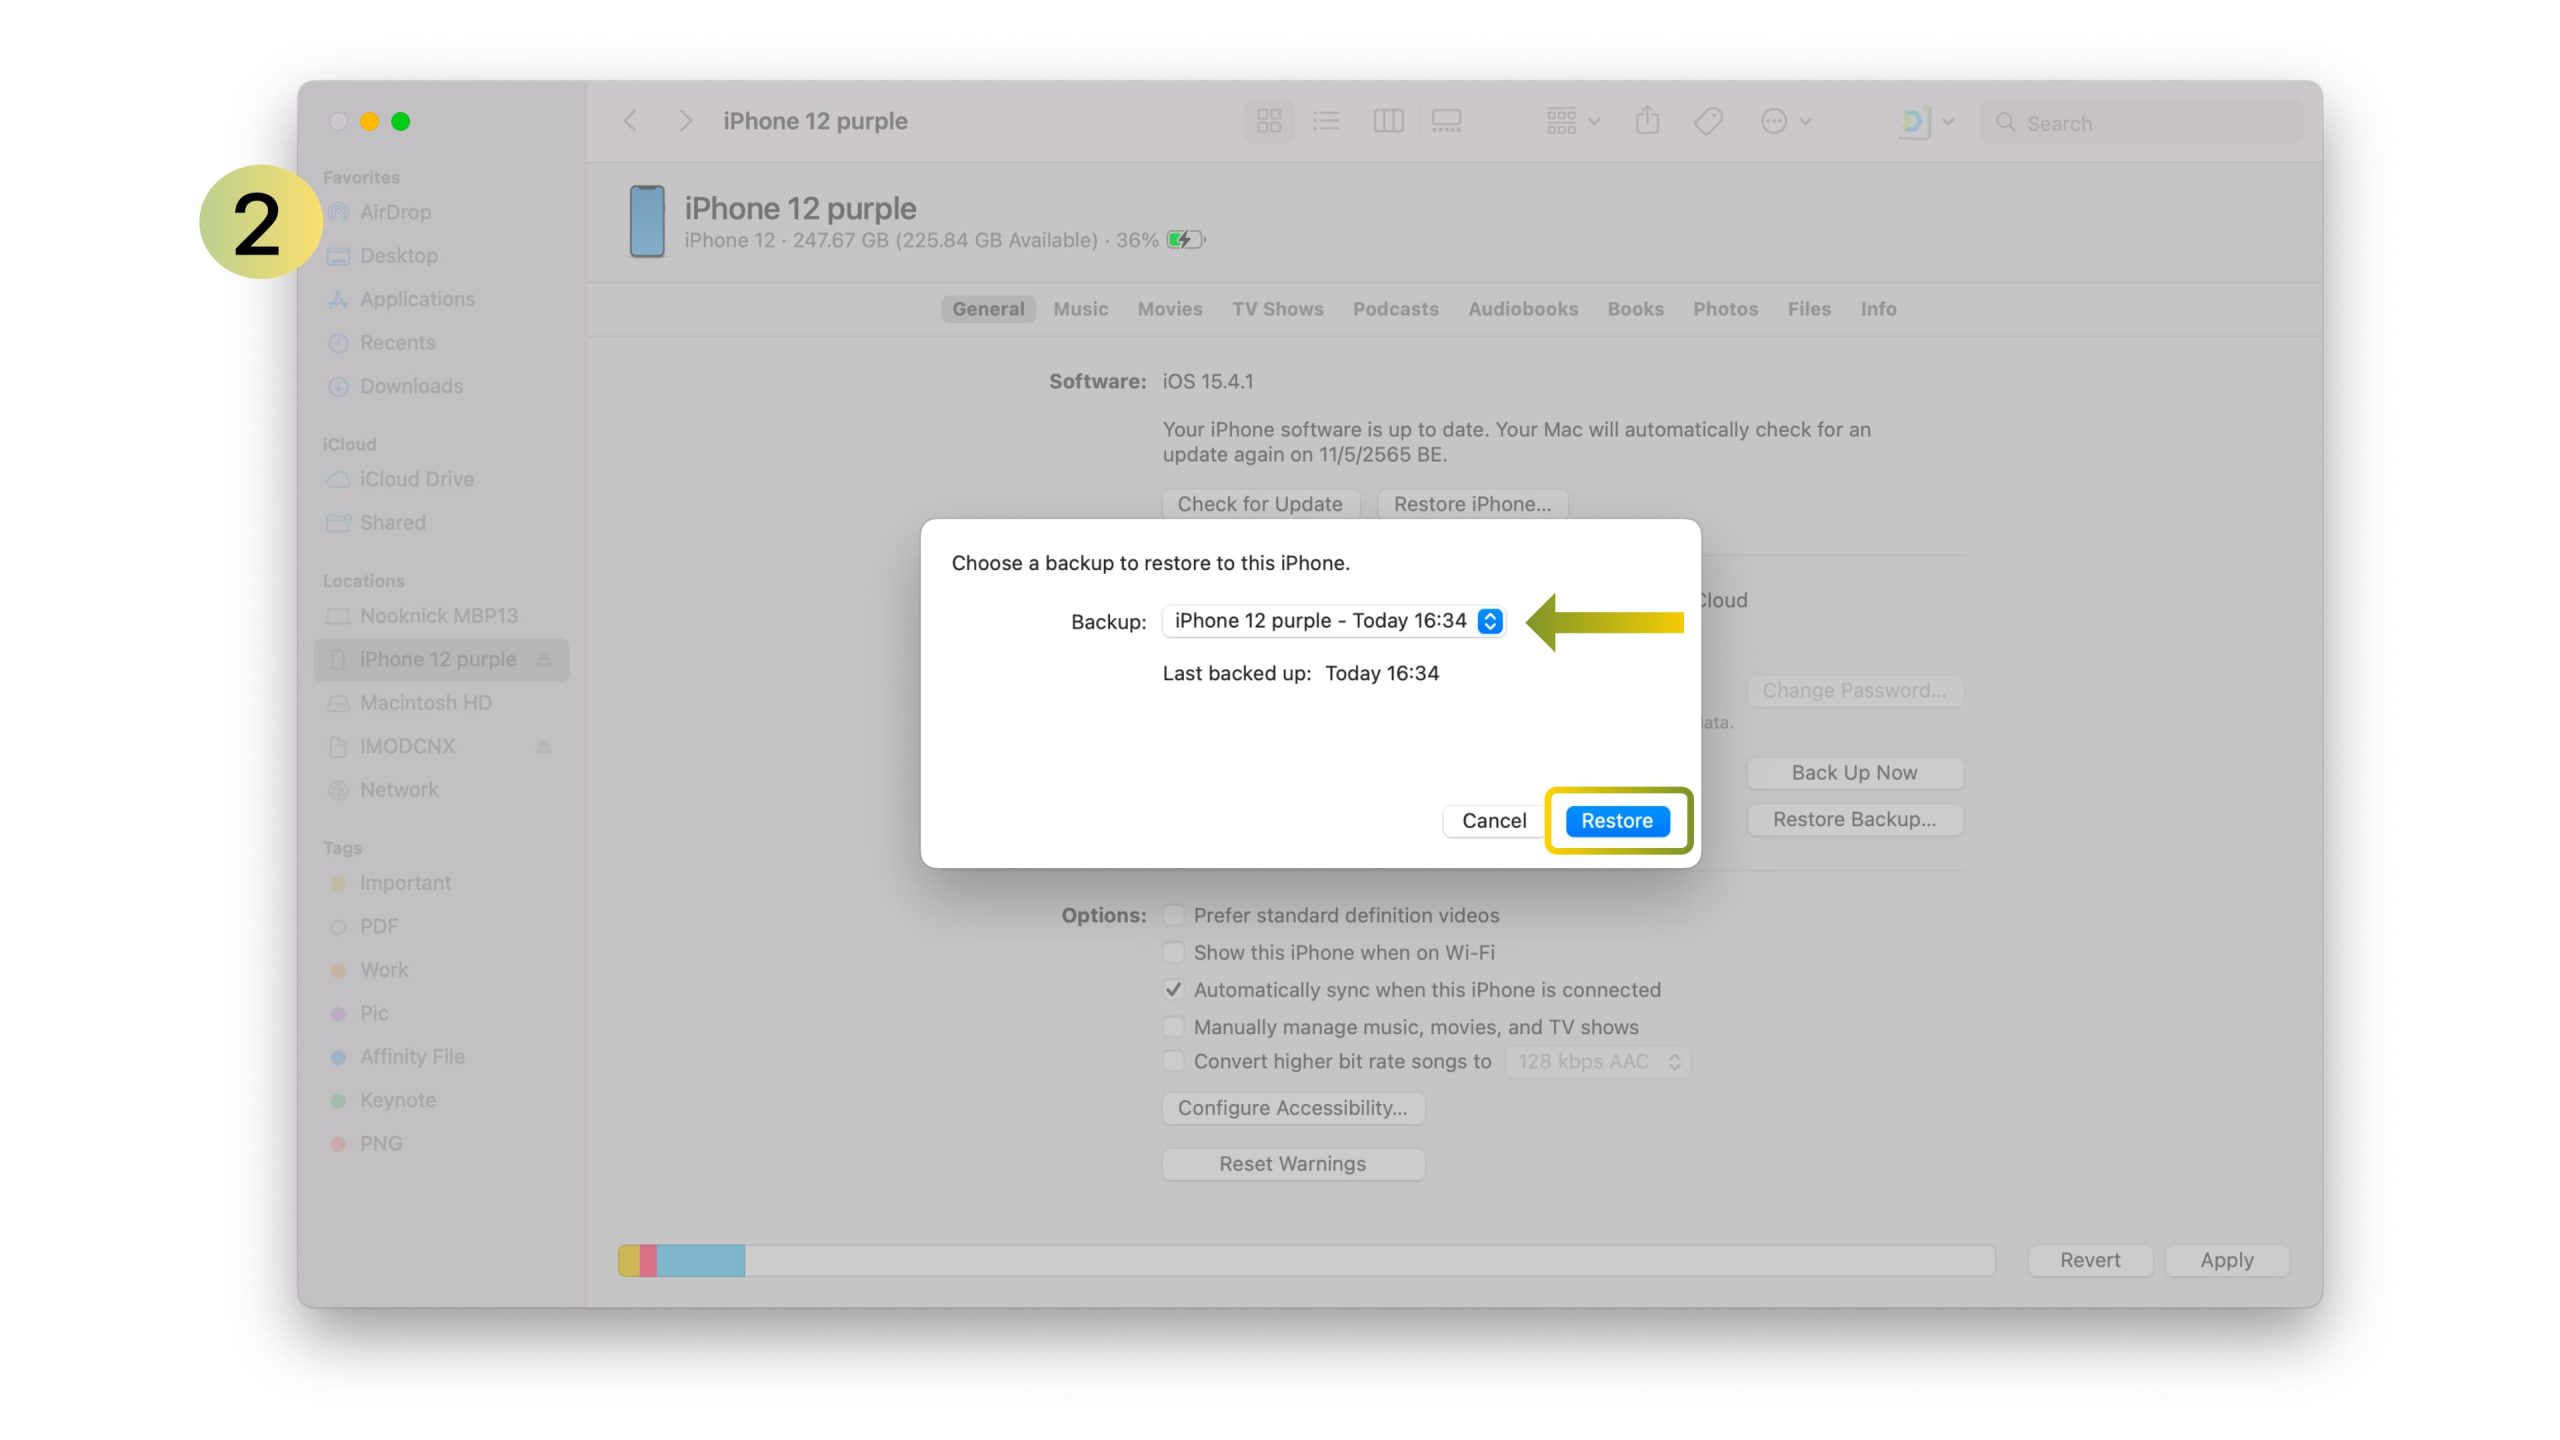Click the blue segment of storage bar

tap(700, 1260)
